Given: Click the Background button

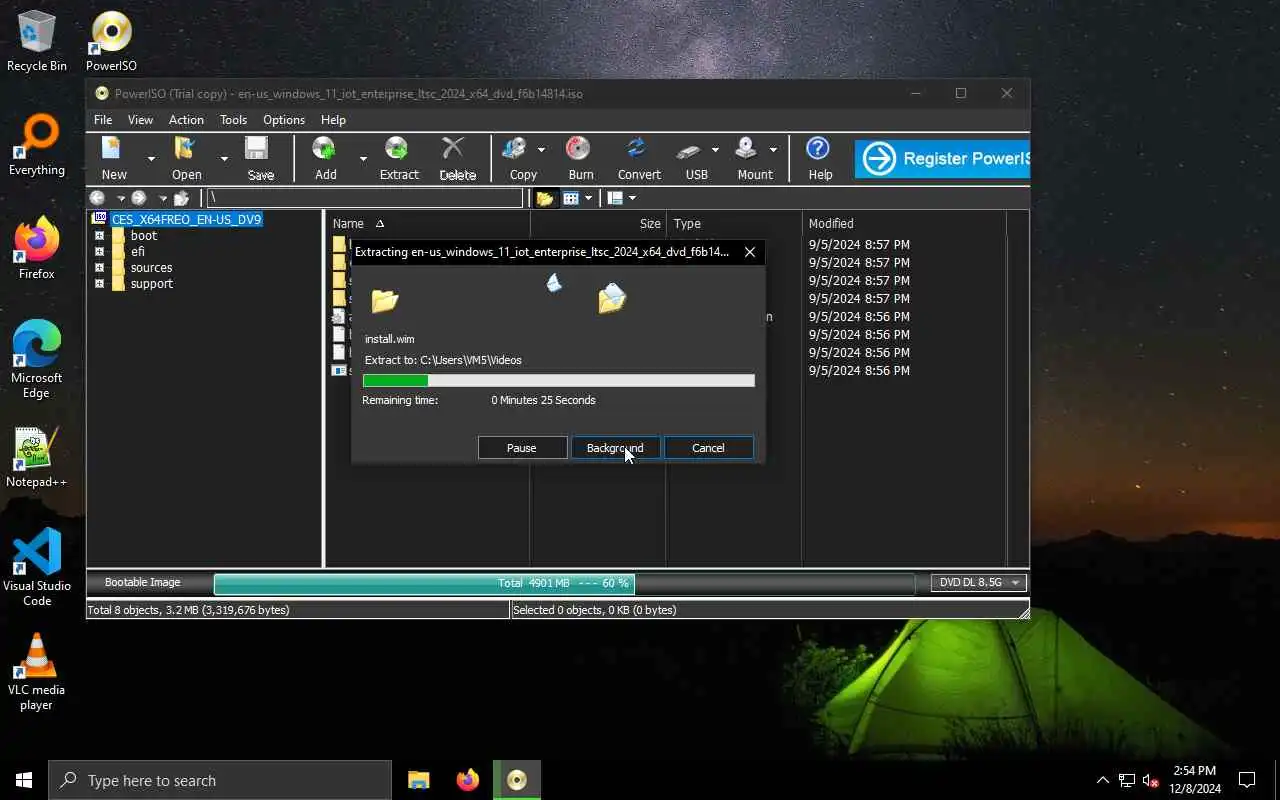Looking at the screenshot, I should pos(615,448).
